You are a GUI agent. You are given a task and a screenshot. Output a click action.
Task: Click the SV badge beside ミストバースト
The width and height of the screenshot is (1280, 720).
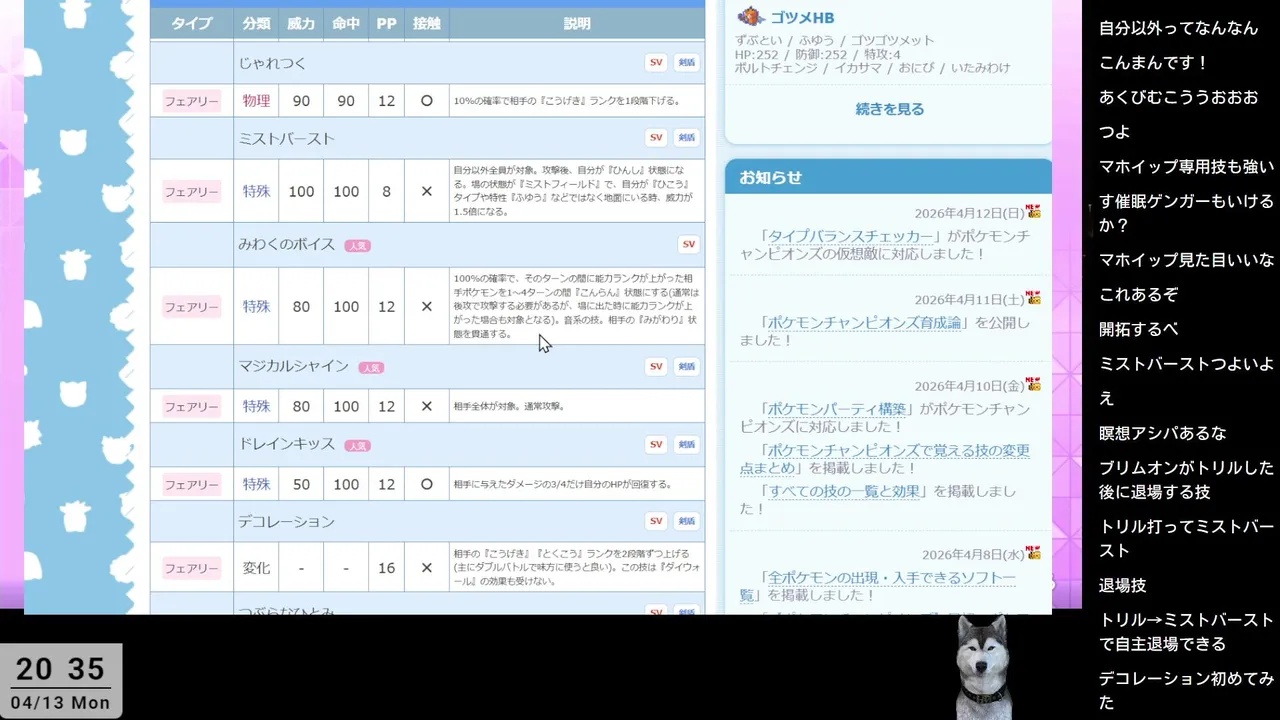pyautogui.click(x=656, y=138)
